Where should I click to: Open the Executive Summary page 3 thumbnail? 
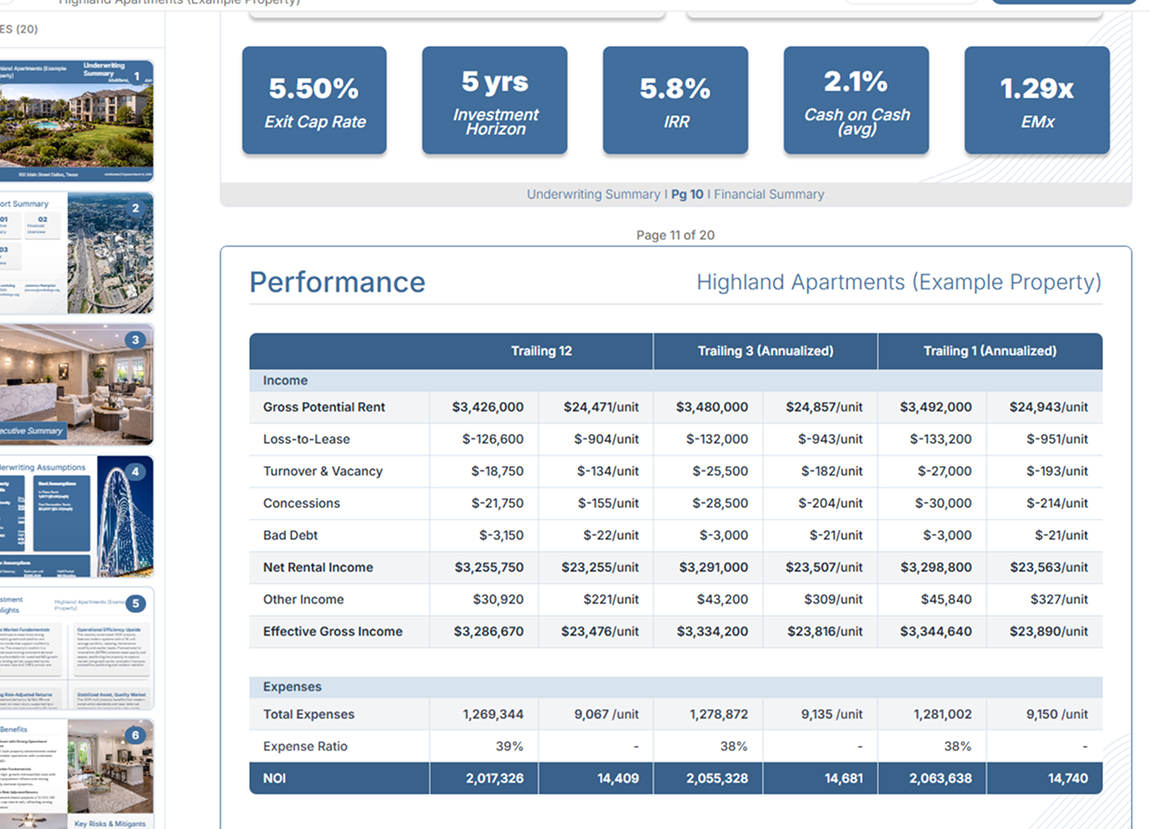[x=76, y=384]
